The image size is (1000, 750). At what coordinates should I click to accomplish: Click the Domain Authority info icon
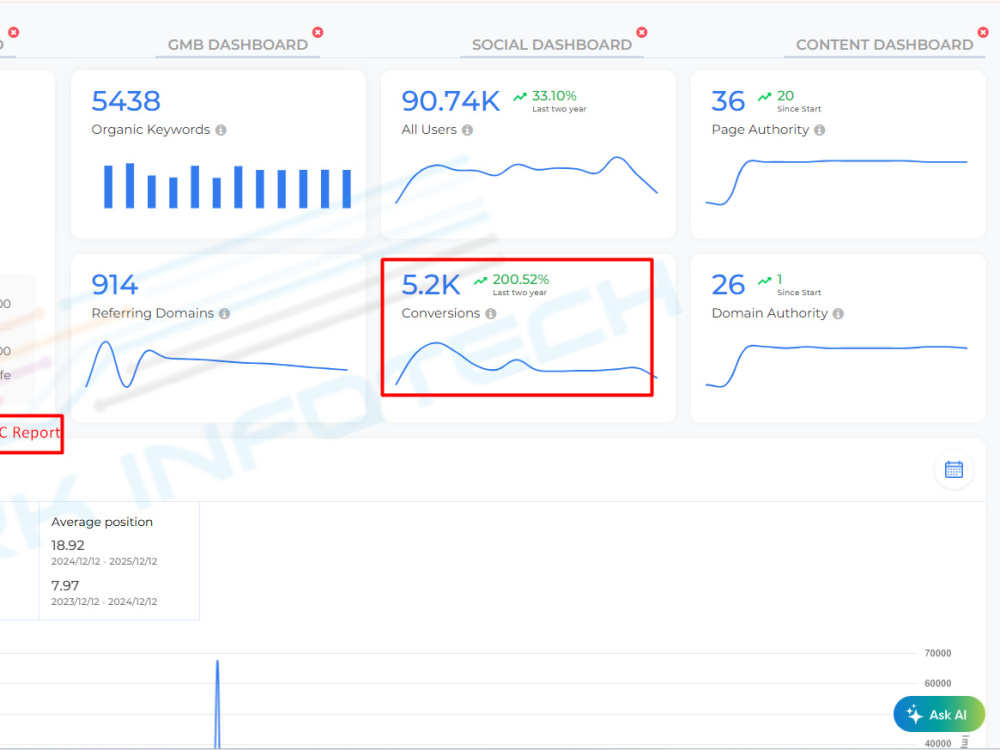coord(838,314)
